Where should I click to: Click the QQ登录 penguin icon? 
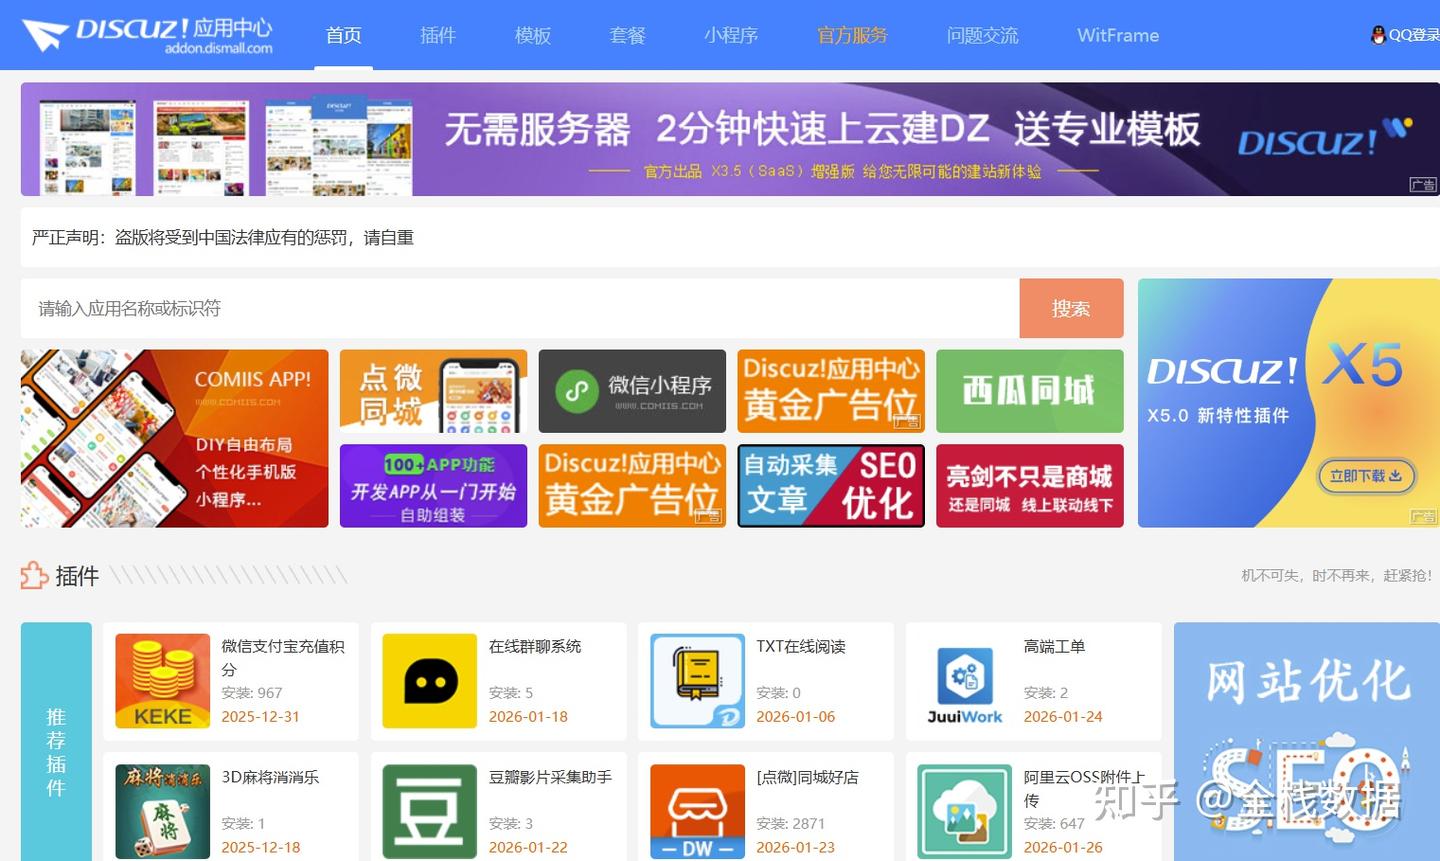(1379, 35)
